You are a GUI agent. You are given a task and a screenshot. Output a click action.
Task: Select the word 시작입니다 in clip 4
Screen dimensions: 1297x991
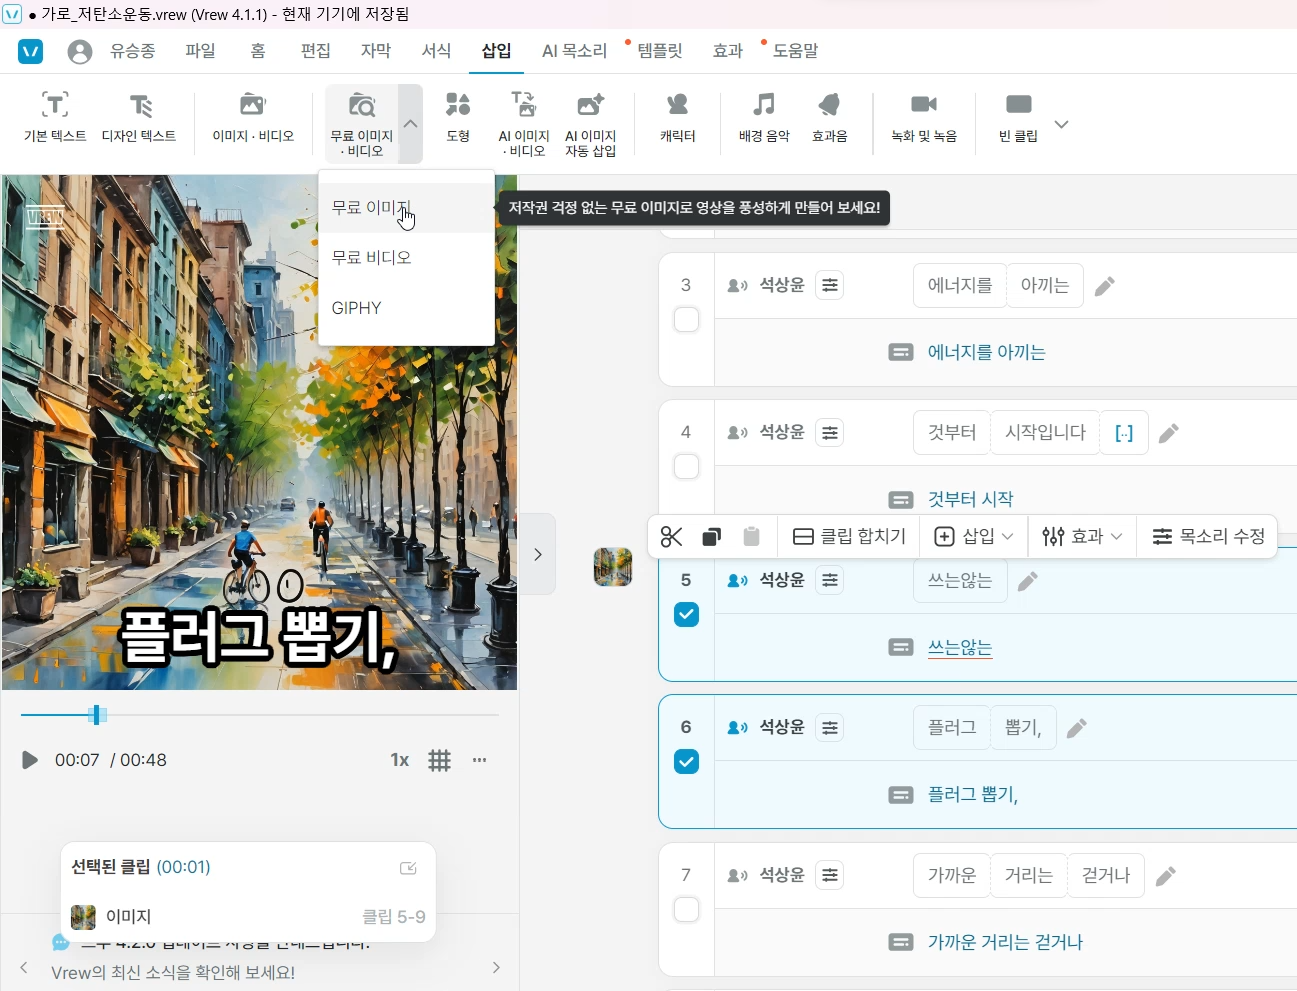(1045, 433)
